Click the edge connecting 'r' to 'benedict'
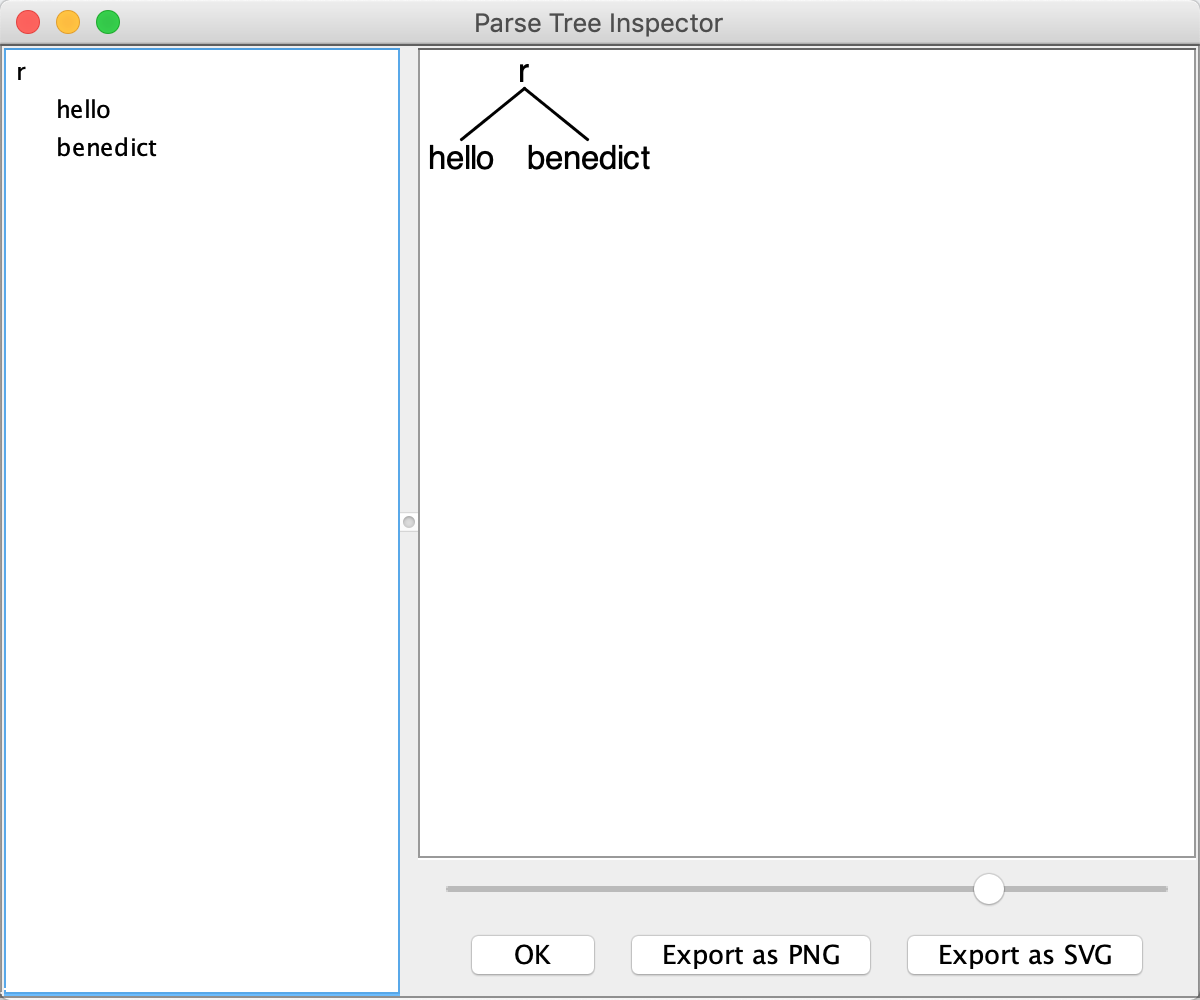The image size is (1200, 1000). pos(558,115)
